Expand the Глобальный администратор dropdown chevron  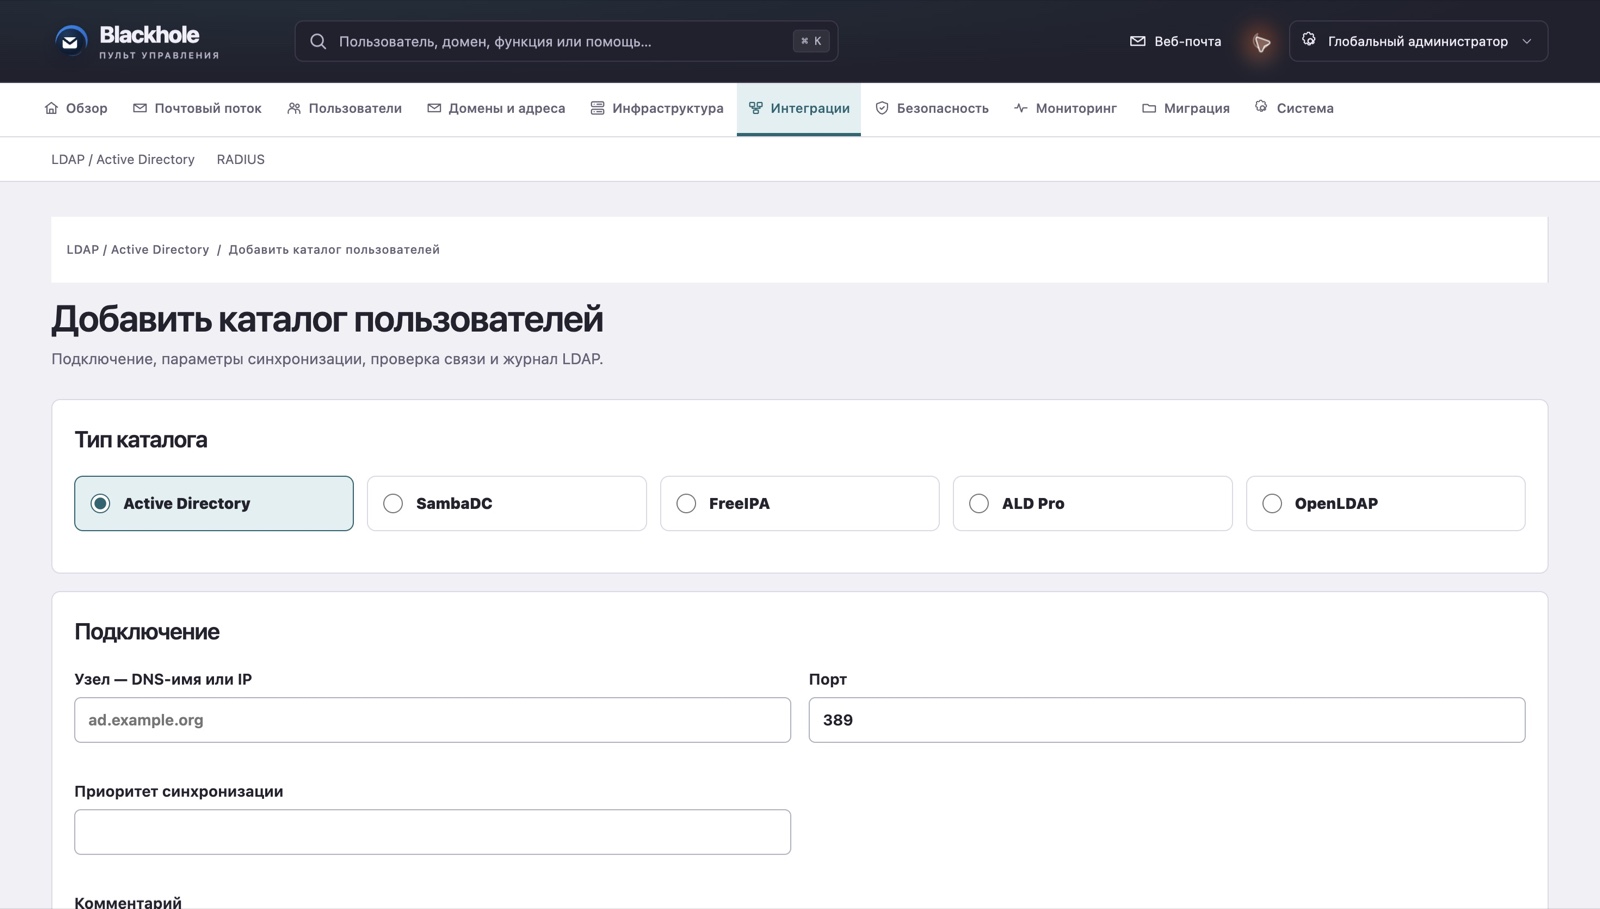pyautogui.click(x=1527, y=41)
